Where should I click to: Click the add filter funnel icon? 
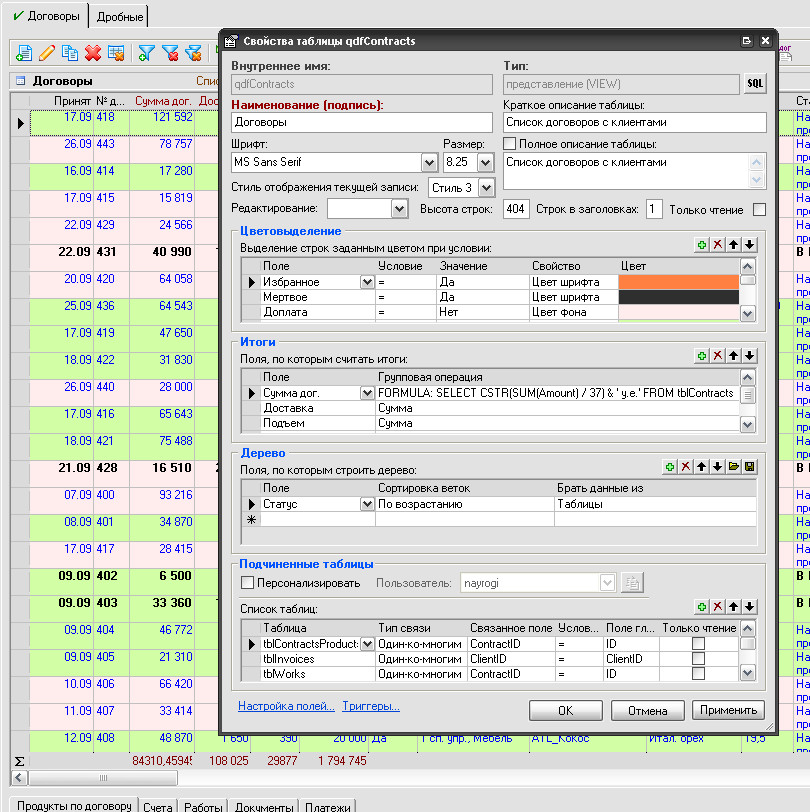click(x=147, y=52)
